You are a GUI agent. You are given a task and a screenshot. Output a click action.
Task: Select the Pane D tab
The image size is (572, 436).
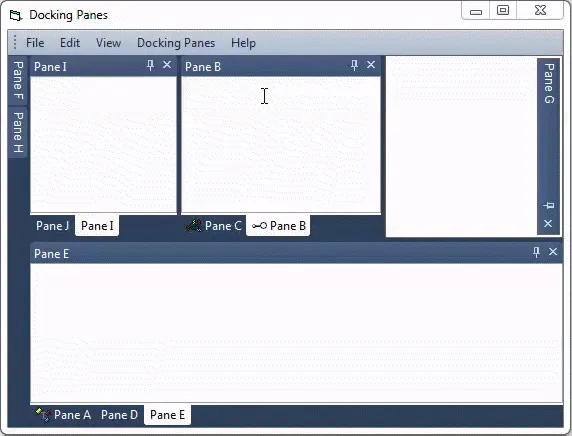(119, 415)
